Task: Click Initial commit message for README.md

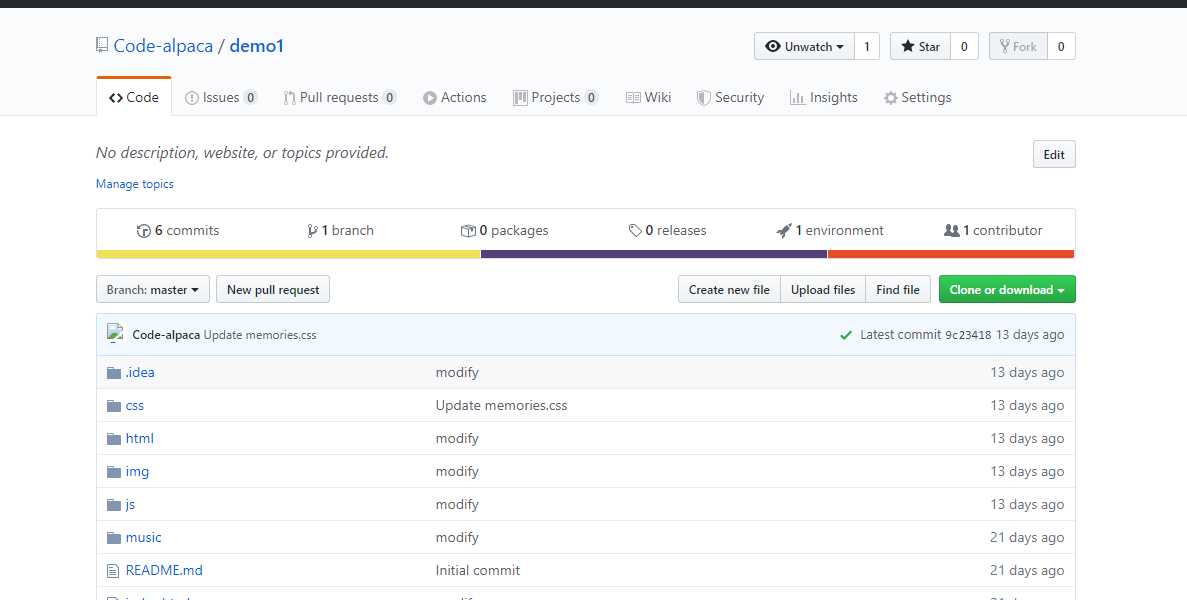Action: click(x=478, y=570)
